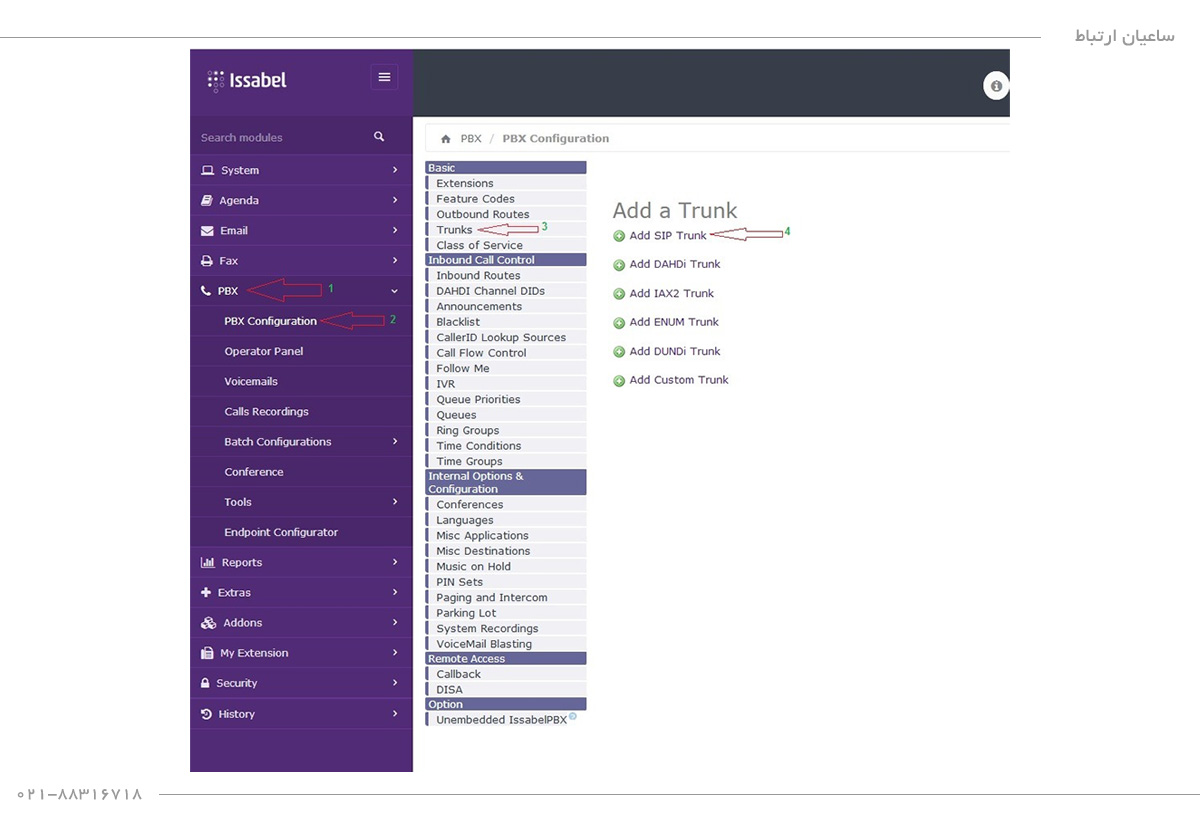Viewport: 1200px width, 820px height.
Task: Open the IVR configuration page
Action: click(446, 384)
